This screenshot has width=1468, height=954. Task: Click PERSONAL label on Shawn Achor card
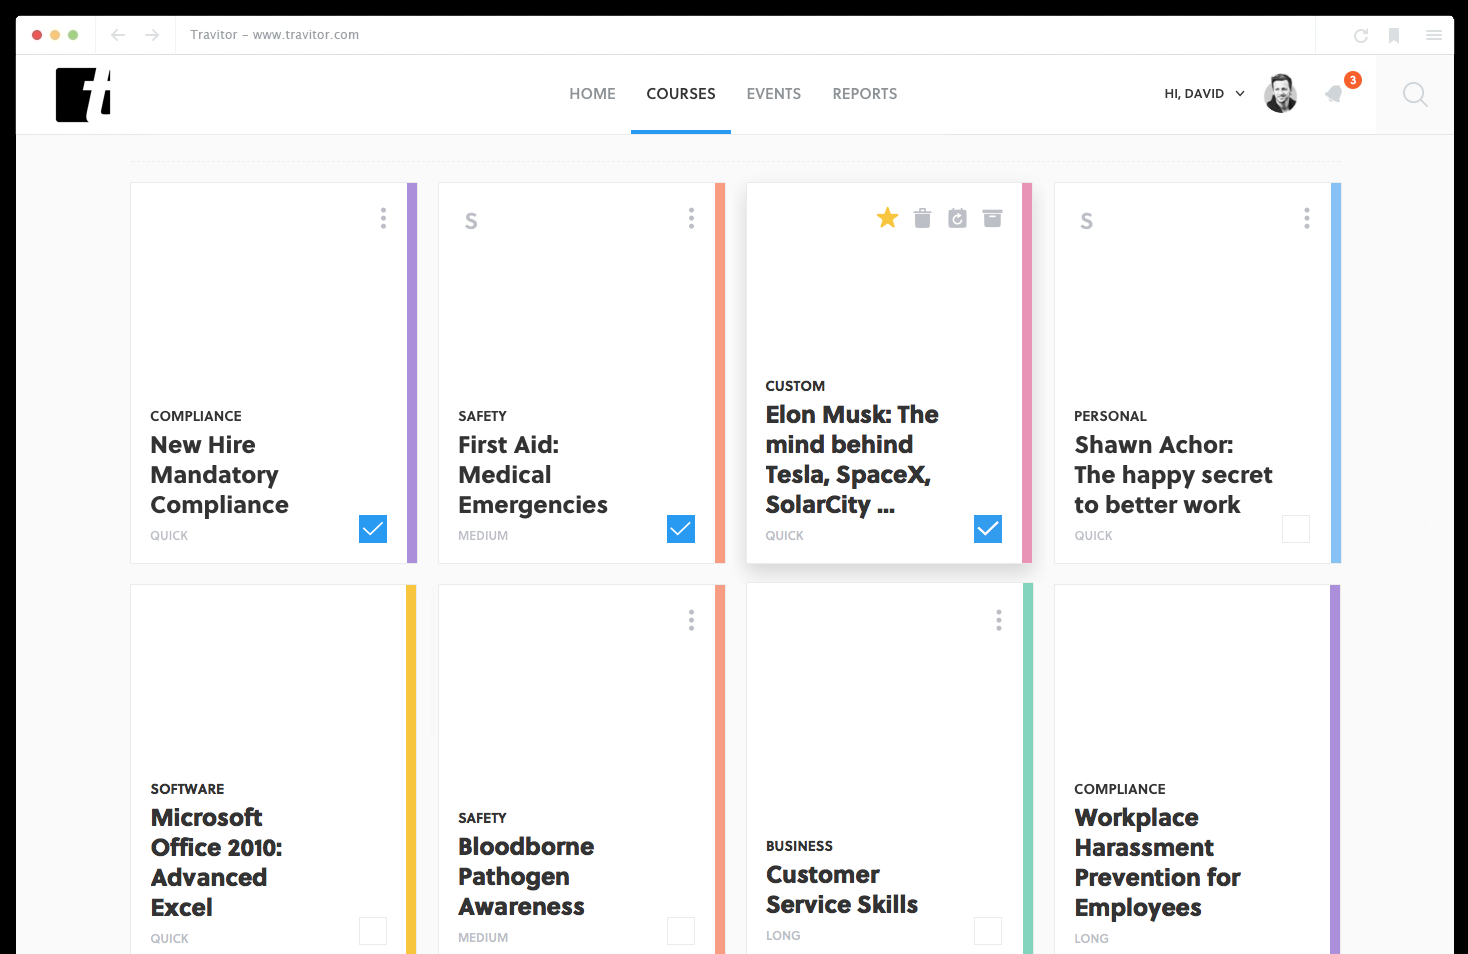1110,416
